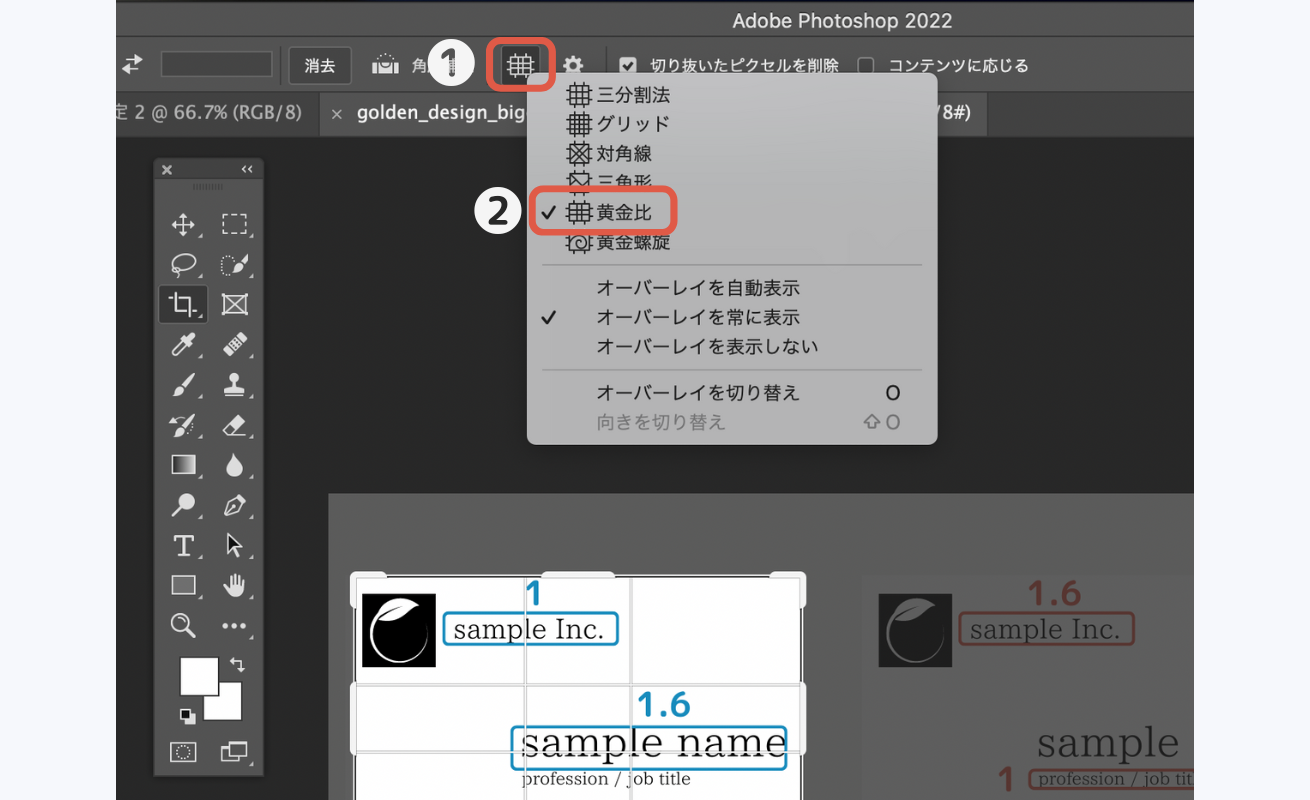
Task: Switch to the golden_design_big tab
Action: 441,113
